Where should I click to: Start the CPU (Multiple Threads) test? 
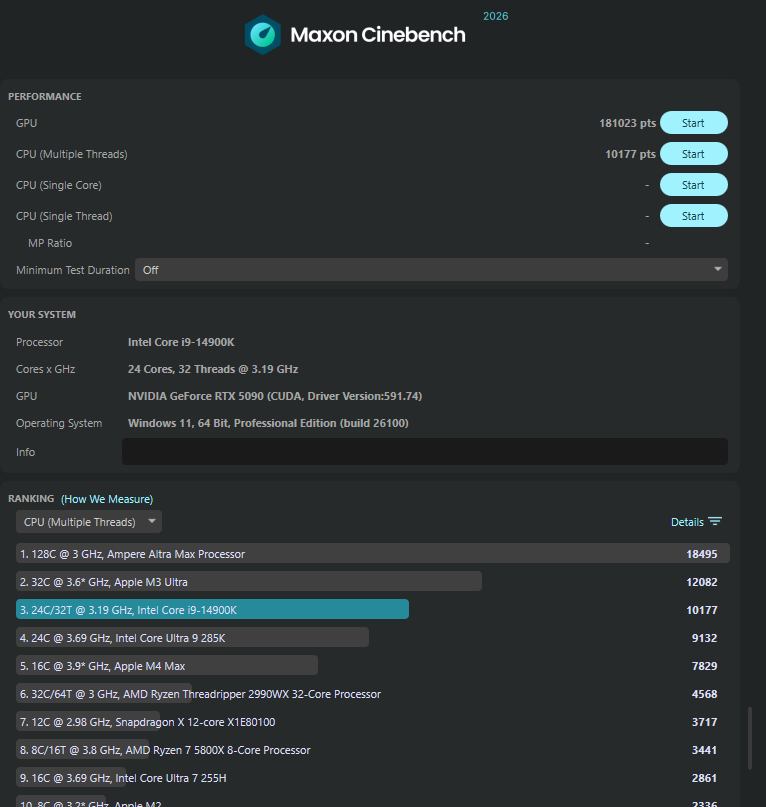(x=693, y=154)
